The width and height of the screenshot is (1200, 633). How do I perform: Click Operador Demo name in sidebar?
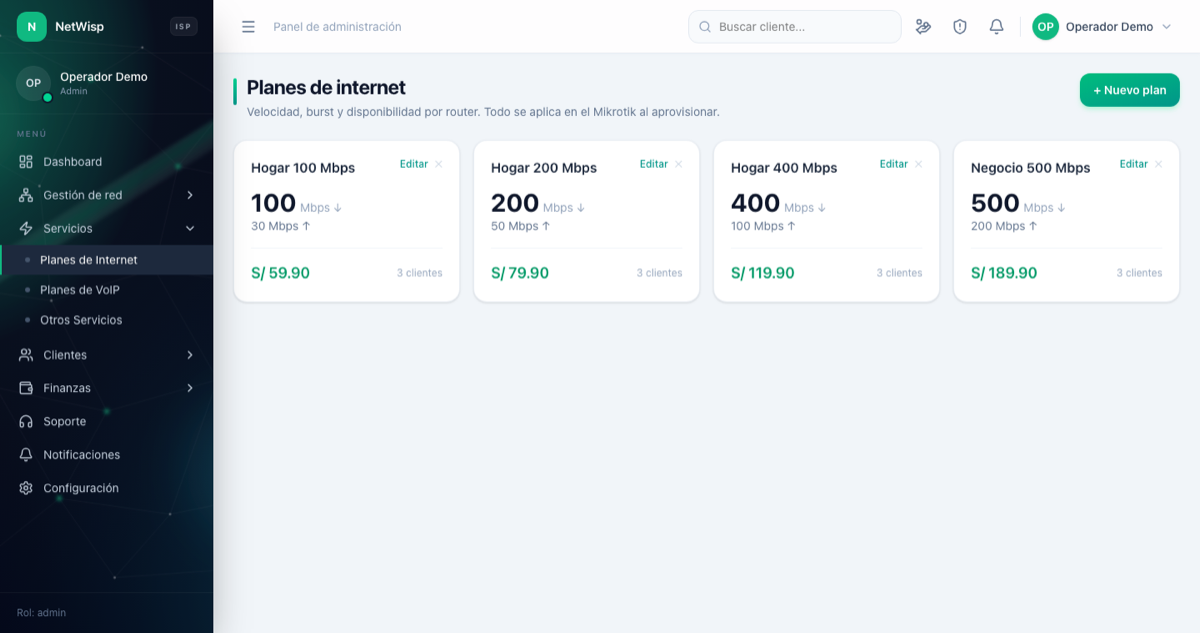(x=104, y=77)
